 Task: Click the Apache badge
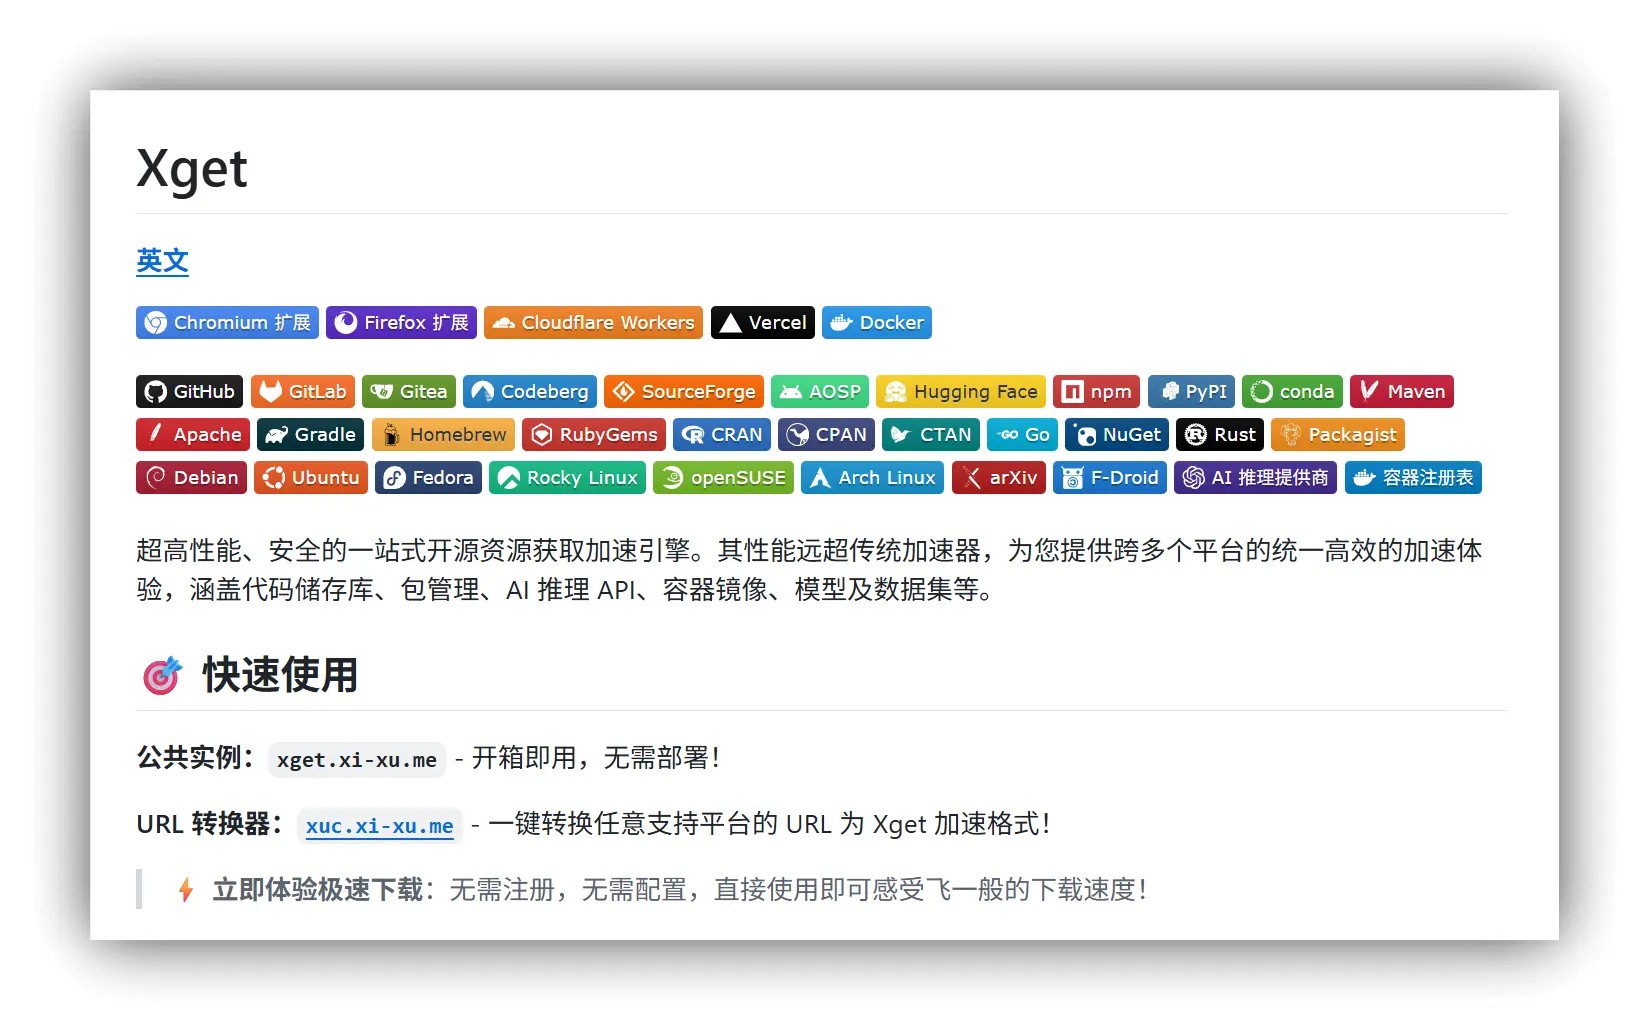[193, 435]
